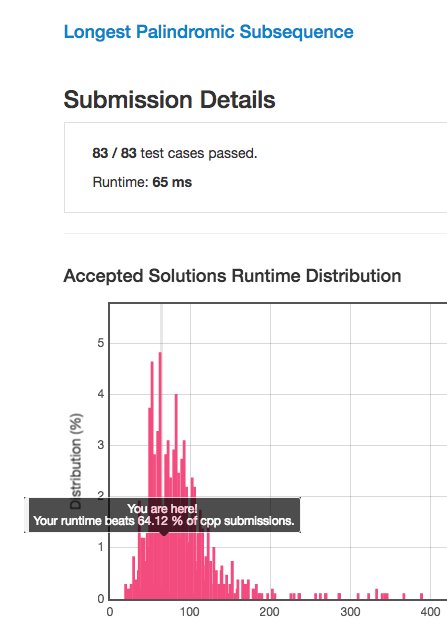Viewport: 447px width, 627px height.
Task: Open the Longest Palindromic Subsequence problem link
Action: coord(208,32)
